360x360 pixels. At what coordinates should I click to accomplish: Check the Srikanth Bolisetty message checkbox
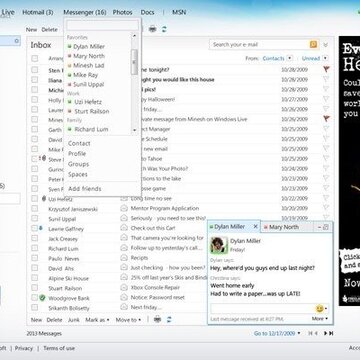[35, 307]
